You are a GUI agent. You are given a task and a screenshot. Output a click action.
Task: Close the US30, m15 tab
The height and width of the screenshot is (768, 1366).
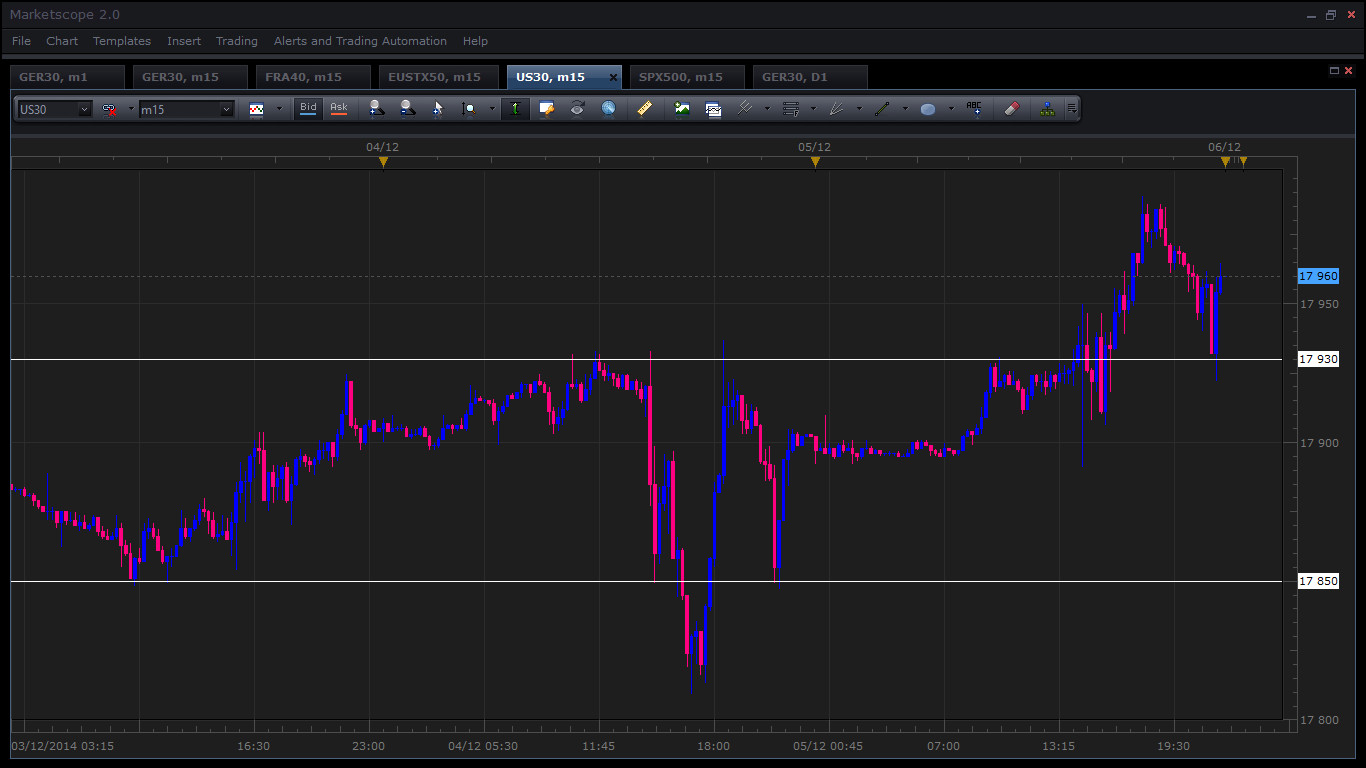[613, 77]
